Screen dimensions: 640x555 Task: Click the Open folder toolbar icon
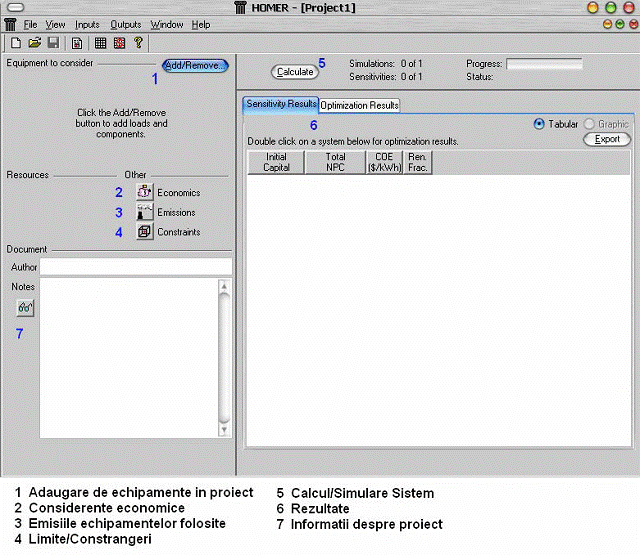pyautogui.click(x=34, y=43)
